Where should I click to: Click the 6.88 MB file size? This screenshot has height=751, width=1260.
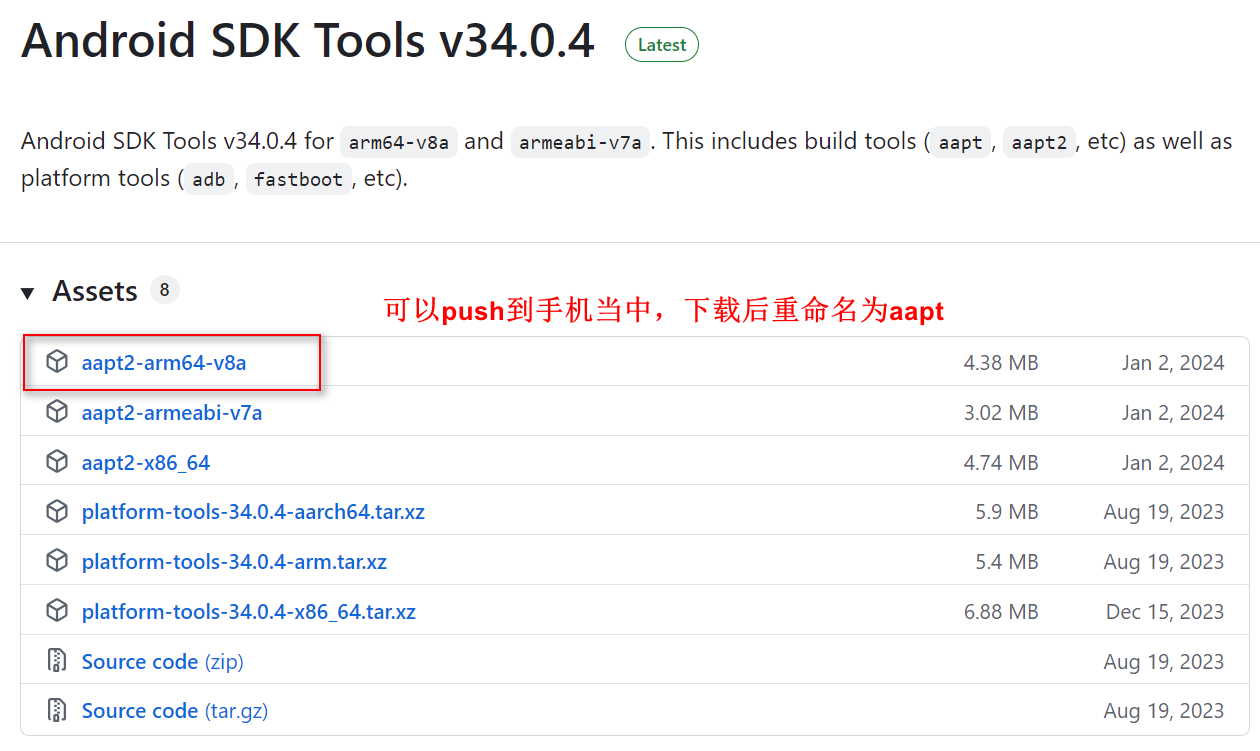click(1001, 611)
